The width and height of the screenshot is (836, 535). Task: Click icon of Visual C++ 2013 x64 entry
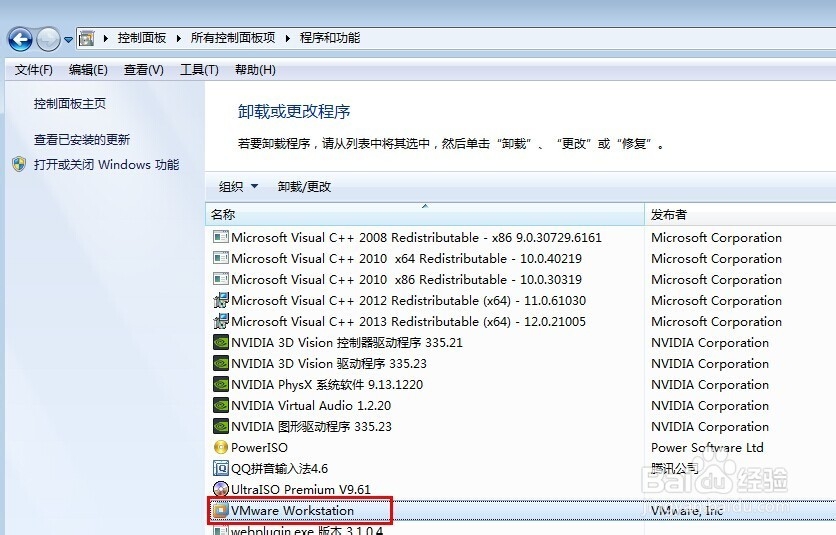221,321
